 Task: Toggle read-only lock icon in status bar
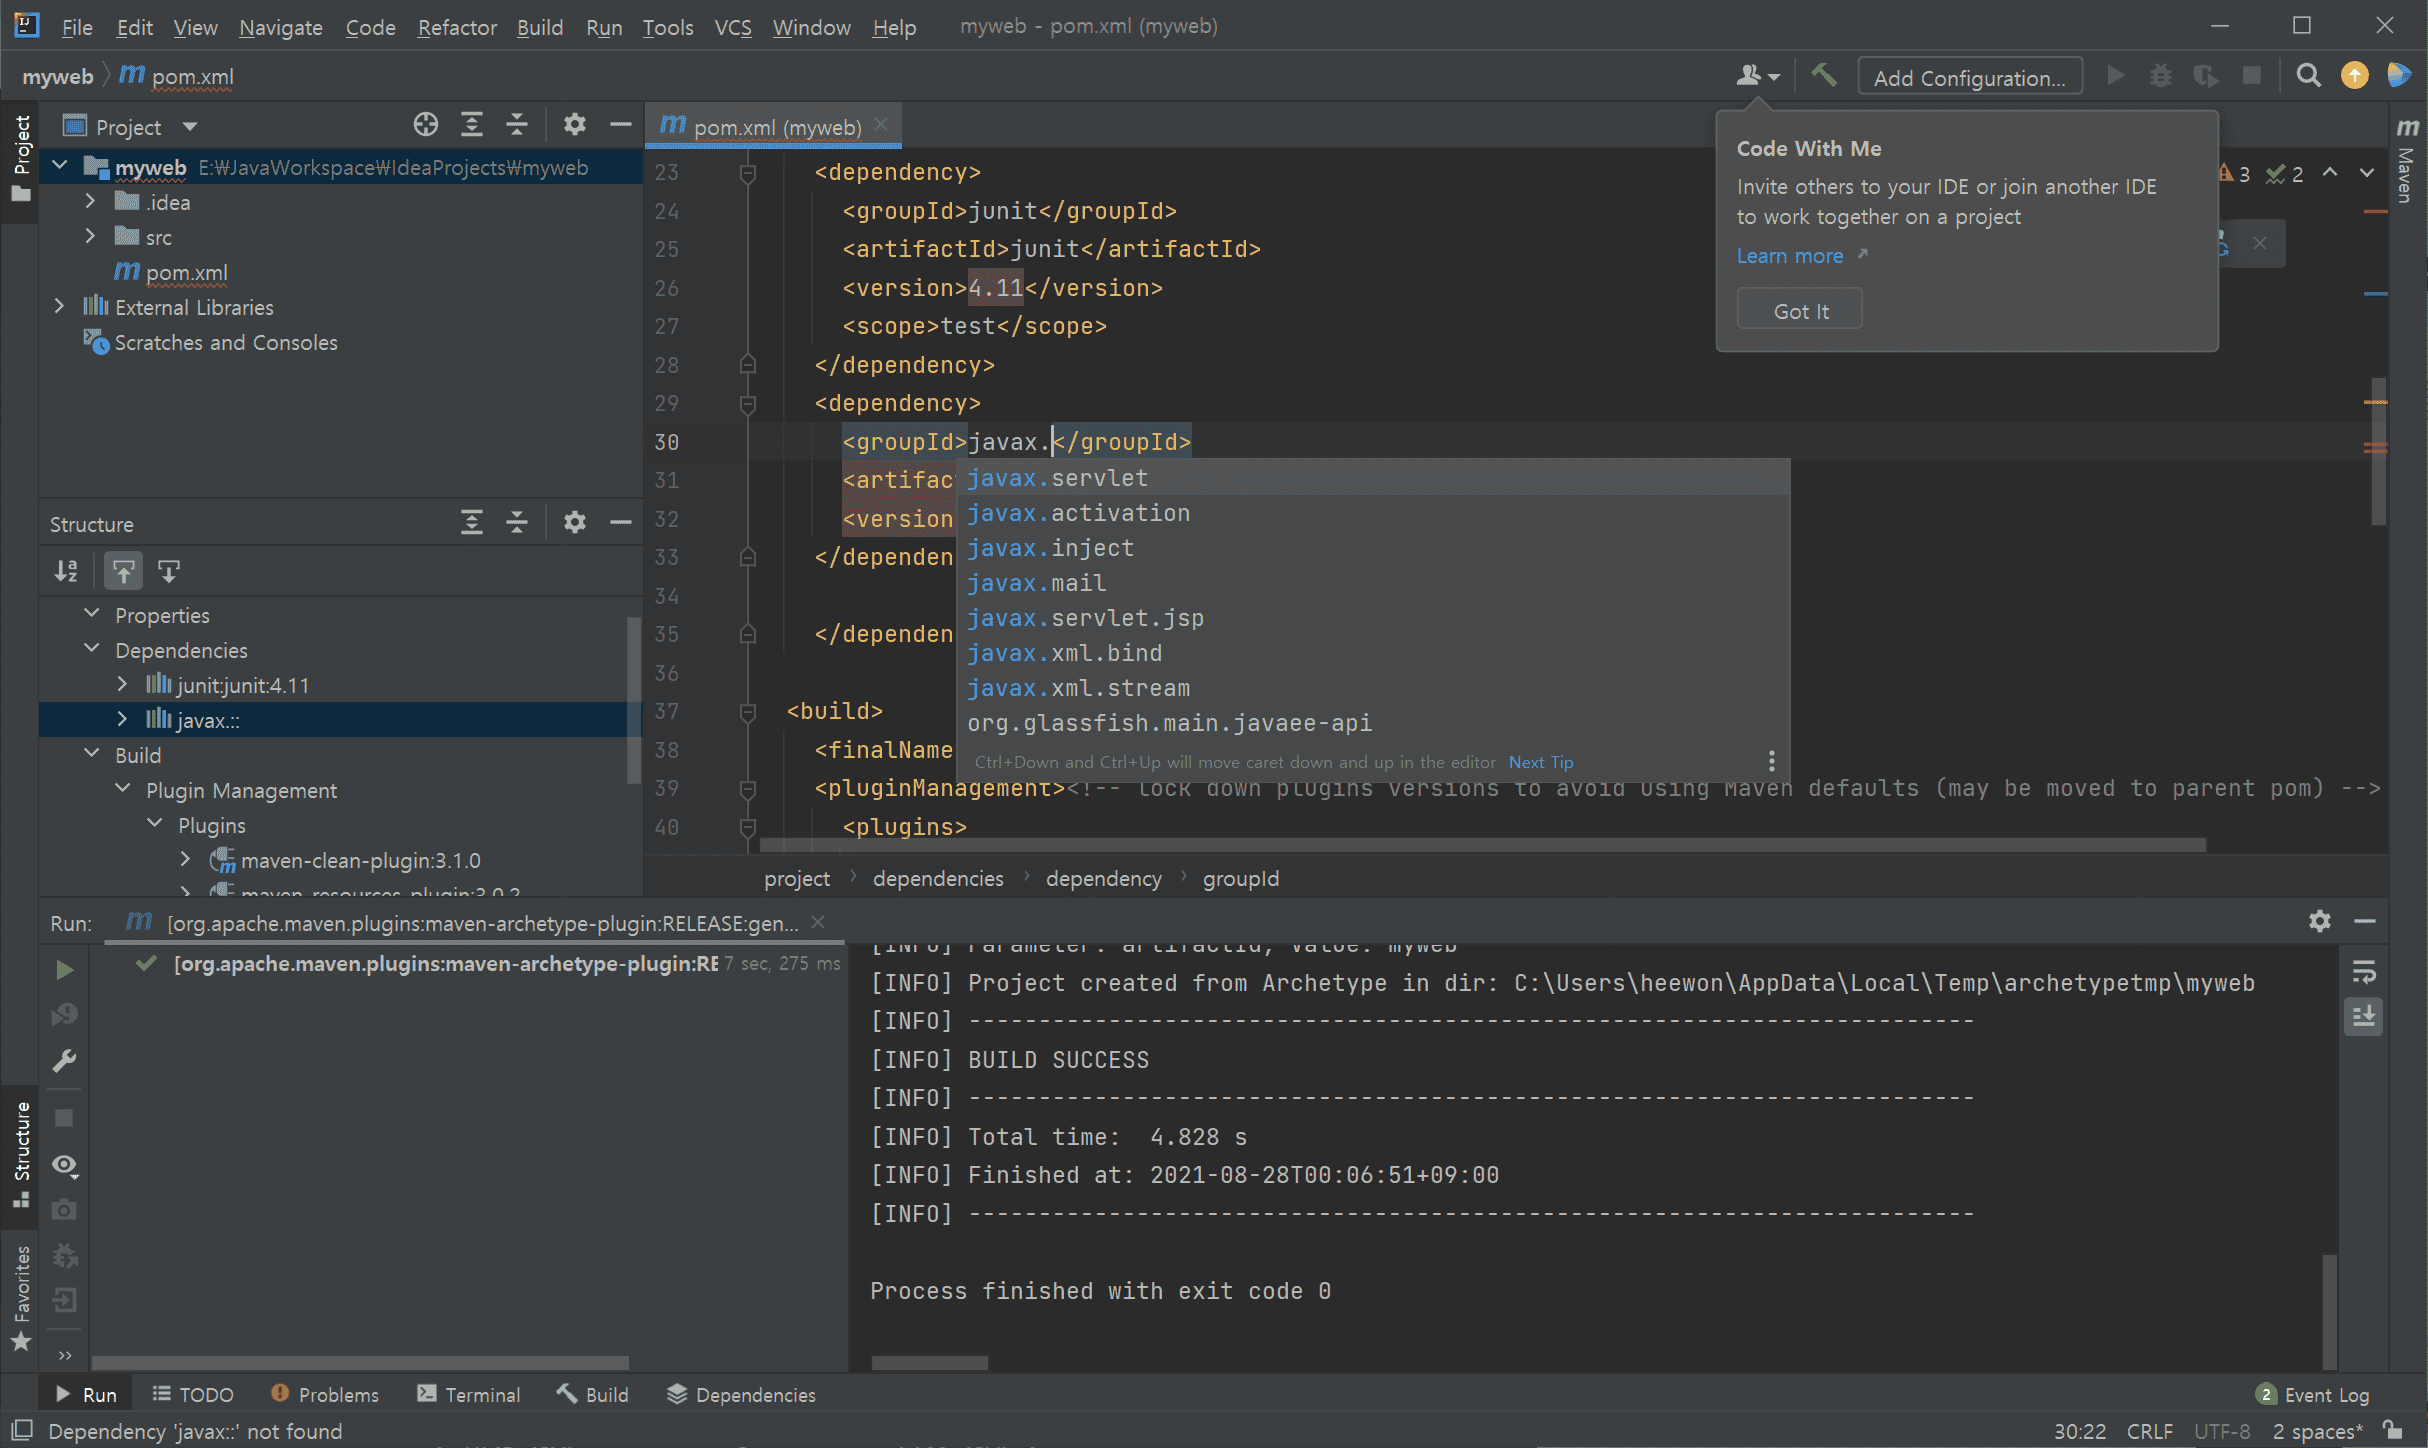pos(2393,1431)
